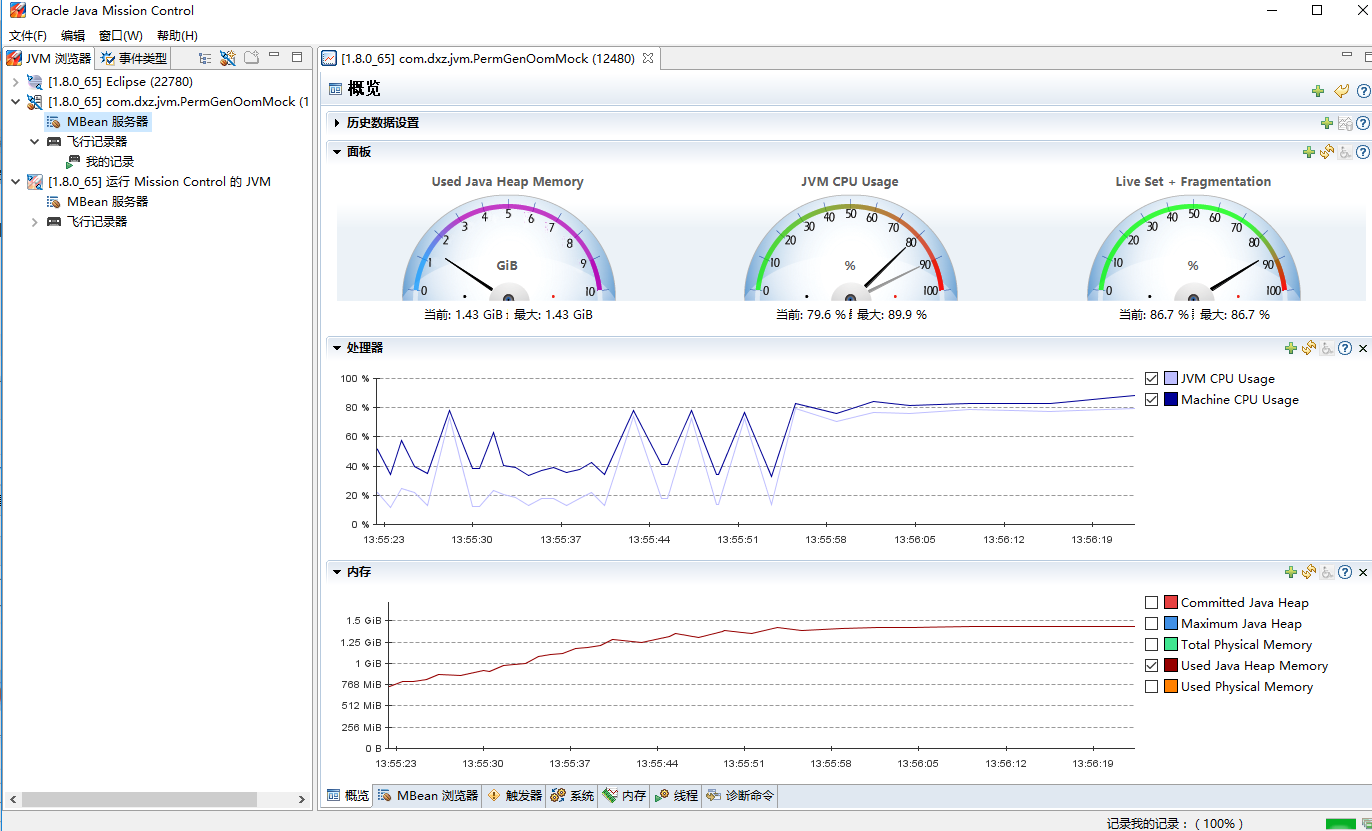This screenshot has width=1372, height=831.
Task: Open the 文件(F) menu
Action: [28, 36]
